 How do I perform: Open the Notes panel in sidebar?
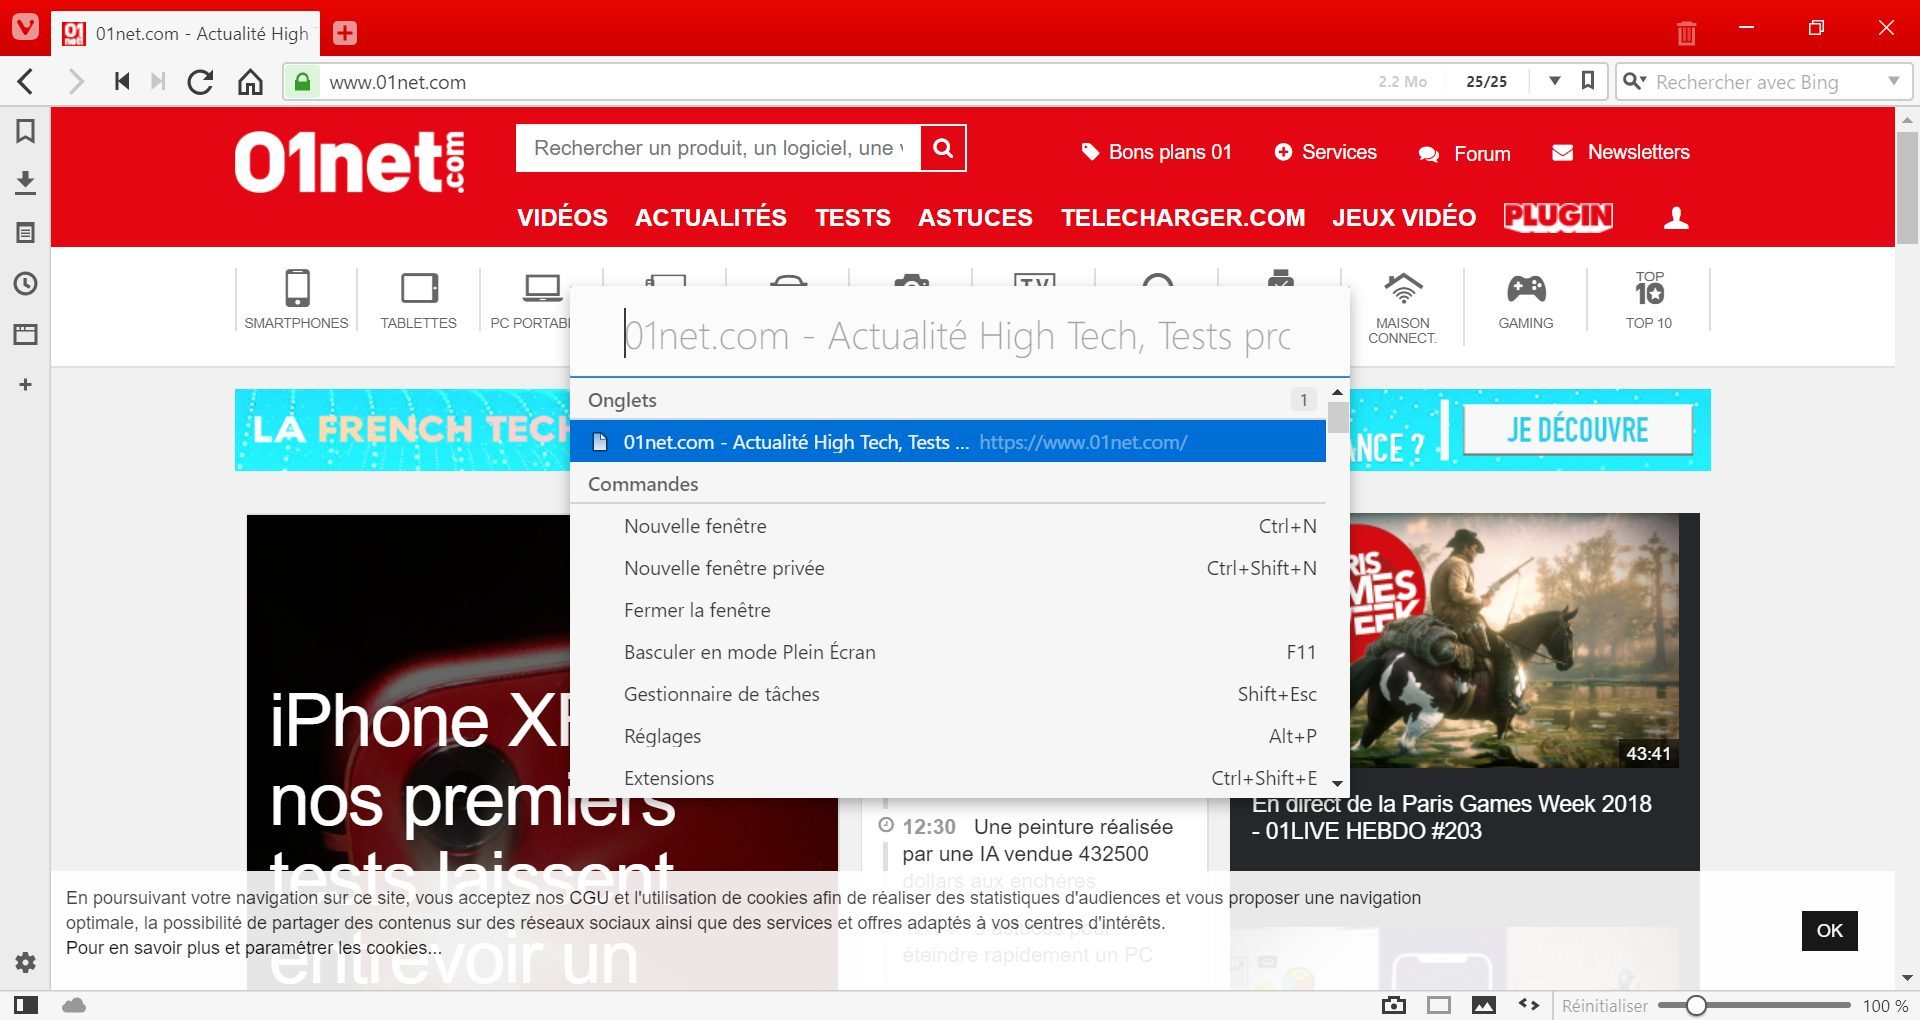pyautogui.click(x=26, y=233)
